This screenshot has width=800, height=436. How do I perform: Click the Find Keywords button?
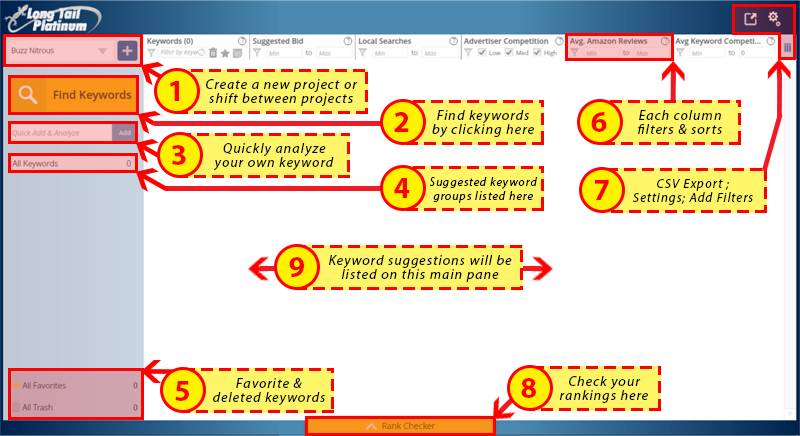tap(73, 95)
